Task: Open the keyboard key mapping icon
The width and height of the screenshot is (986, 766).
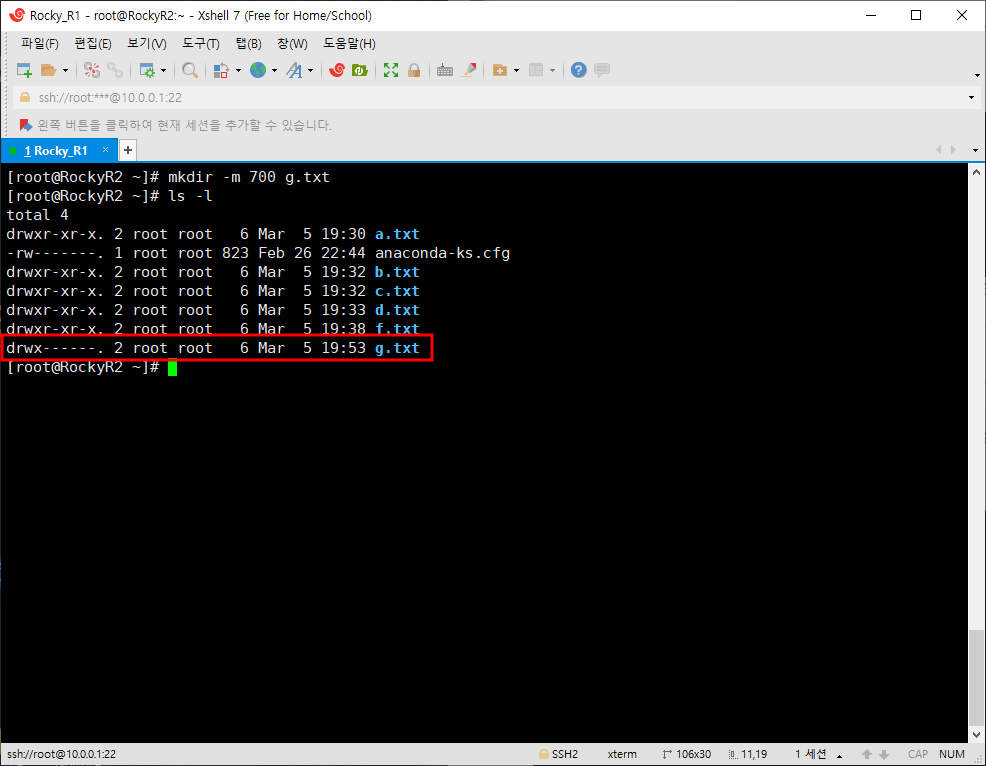Action: (x=445, y=70)
